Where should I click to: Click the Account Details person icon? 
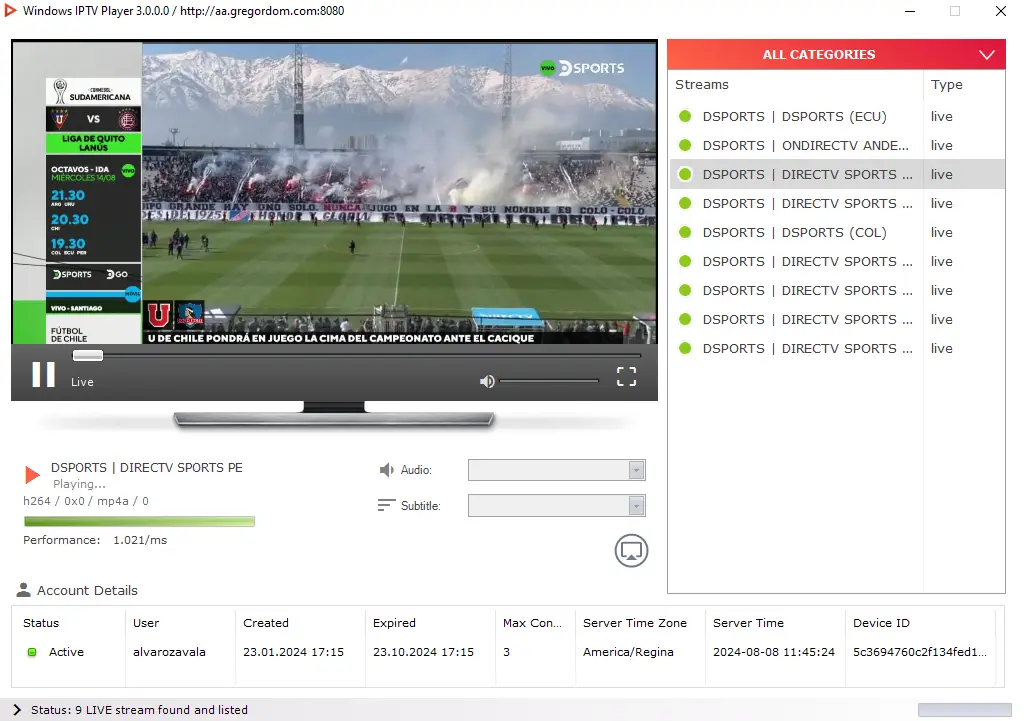24,590
